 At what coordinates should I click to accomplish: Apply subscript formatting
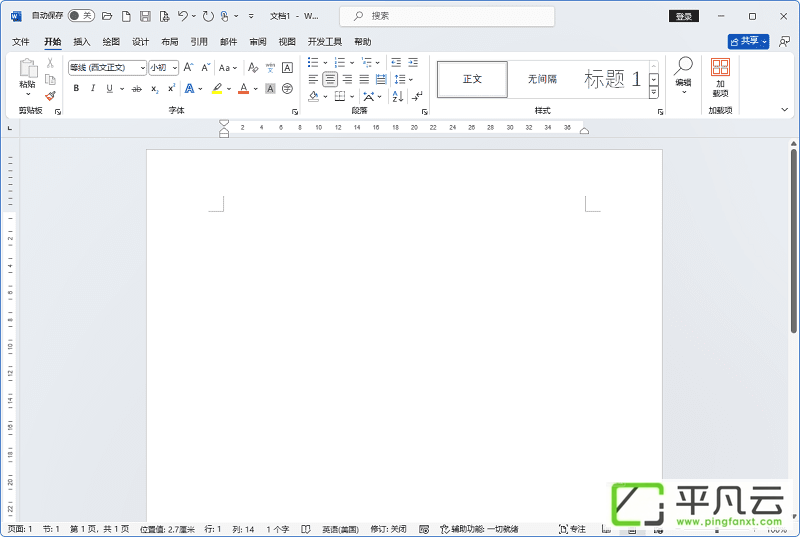(x=155, y=89)
